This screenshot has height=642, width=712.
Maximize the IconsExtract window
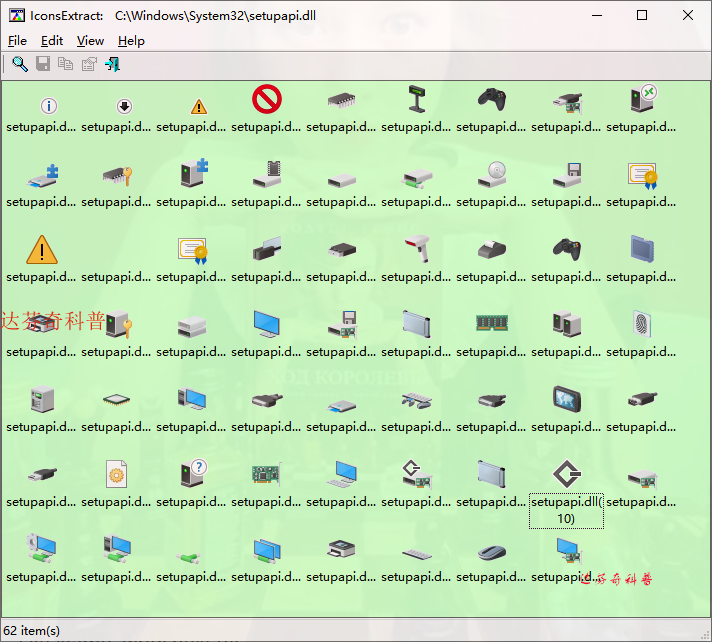(x=642, y=15)
